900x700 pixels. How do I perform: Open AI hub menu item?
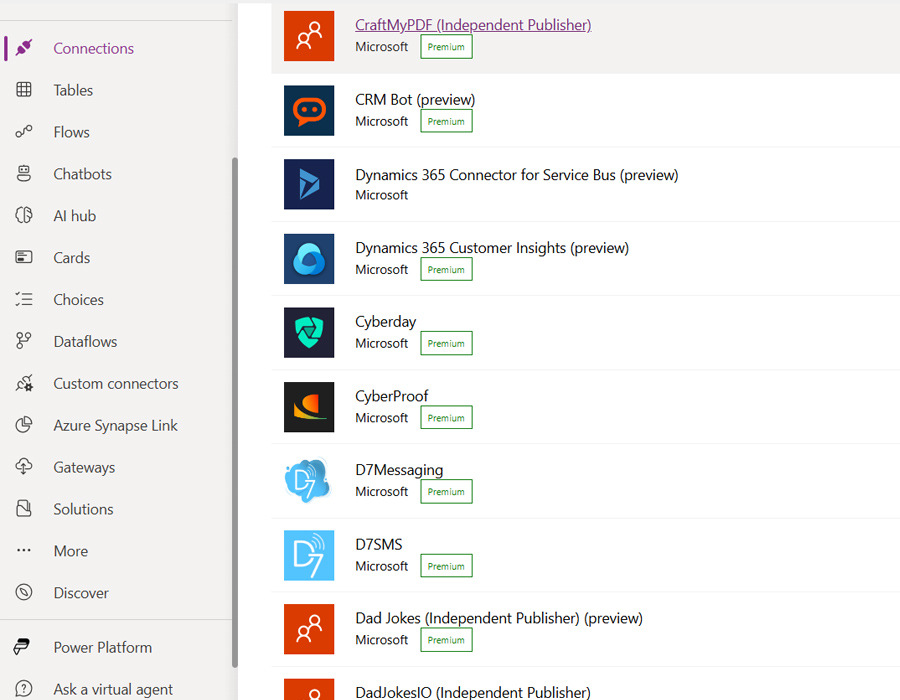(x=74, y=216)
